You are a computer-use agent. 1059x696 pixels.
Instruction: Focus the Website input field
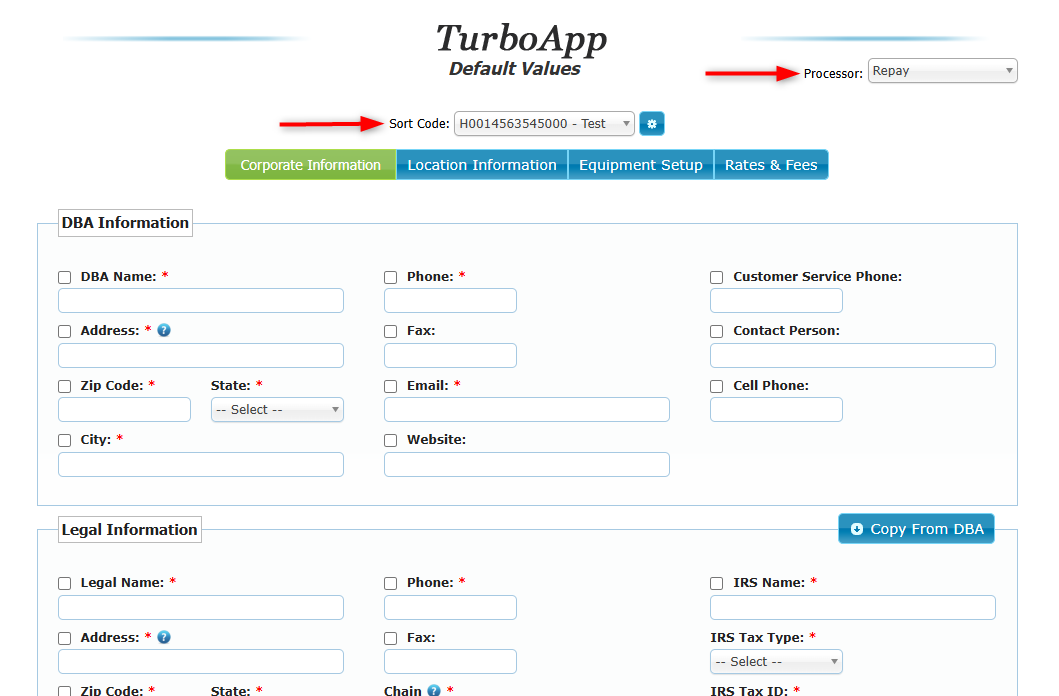[x=527, y=464]
